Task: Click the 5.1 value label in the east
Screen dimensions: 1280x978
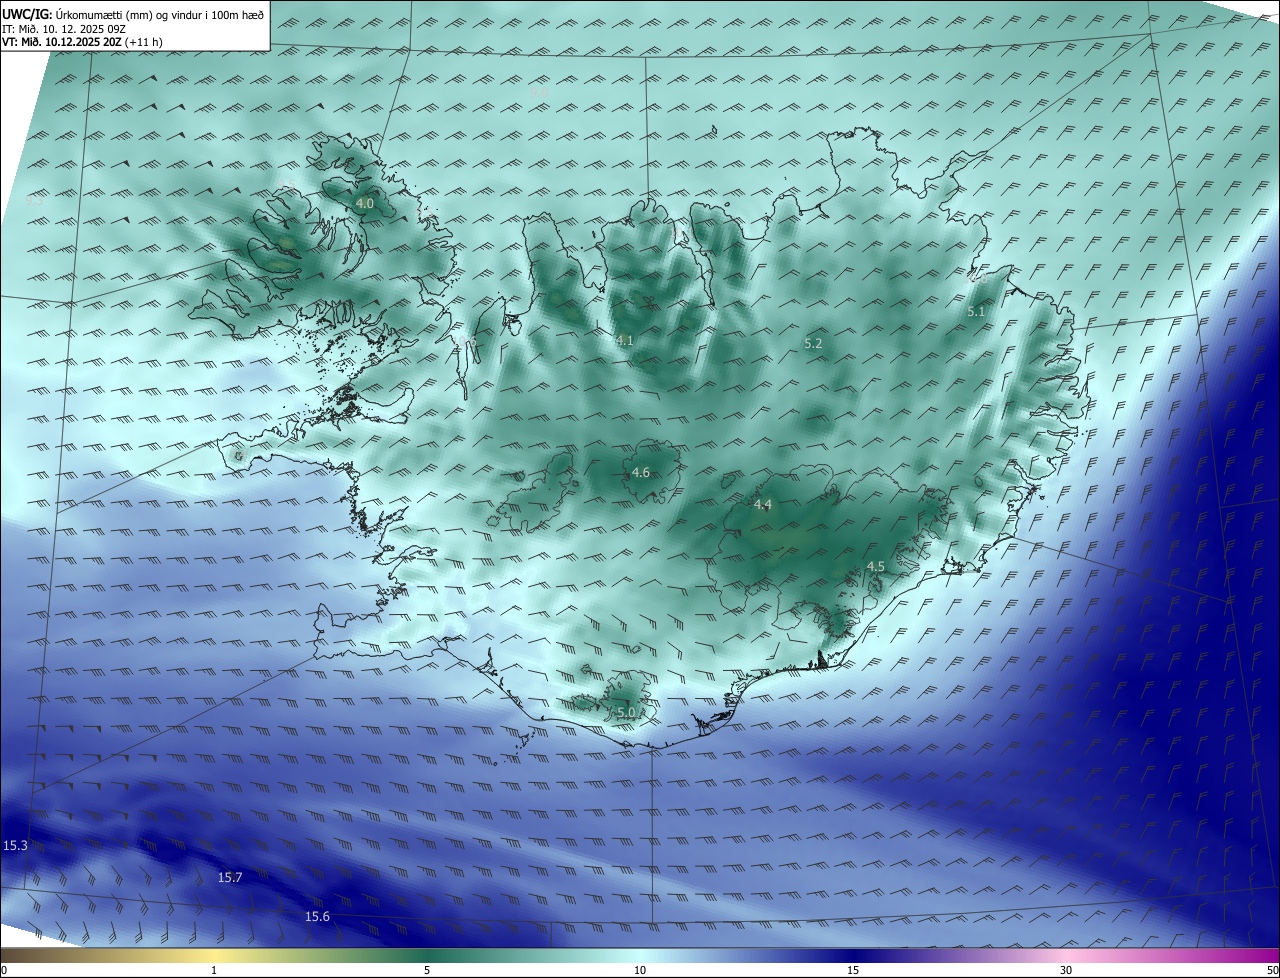Action: pos(977,312)
